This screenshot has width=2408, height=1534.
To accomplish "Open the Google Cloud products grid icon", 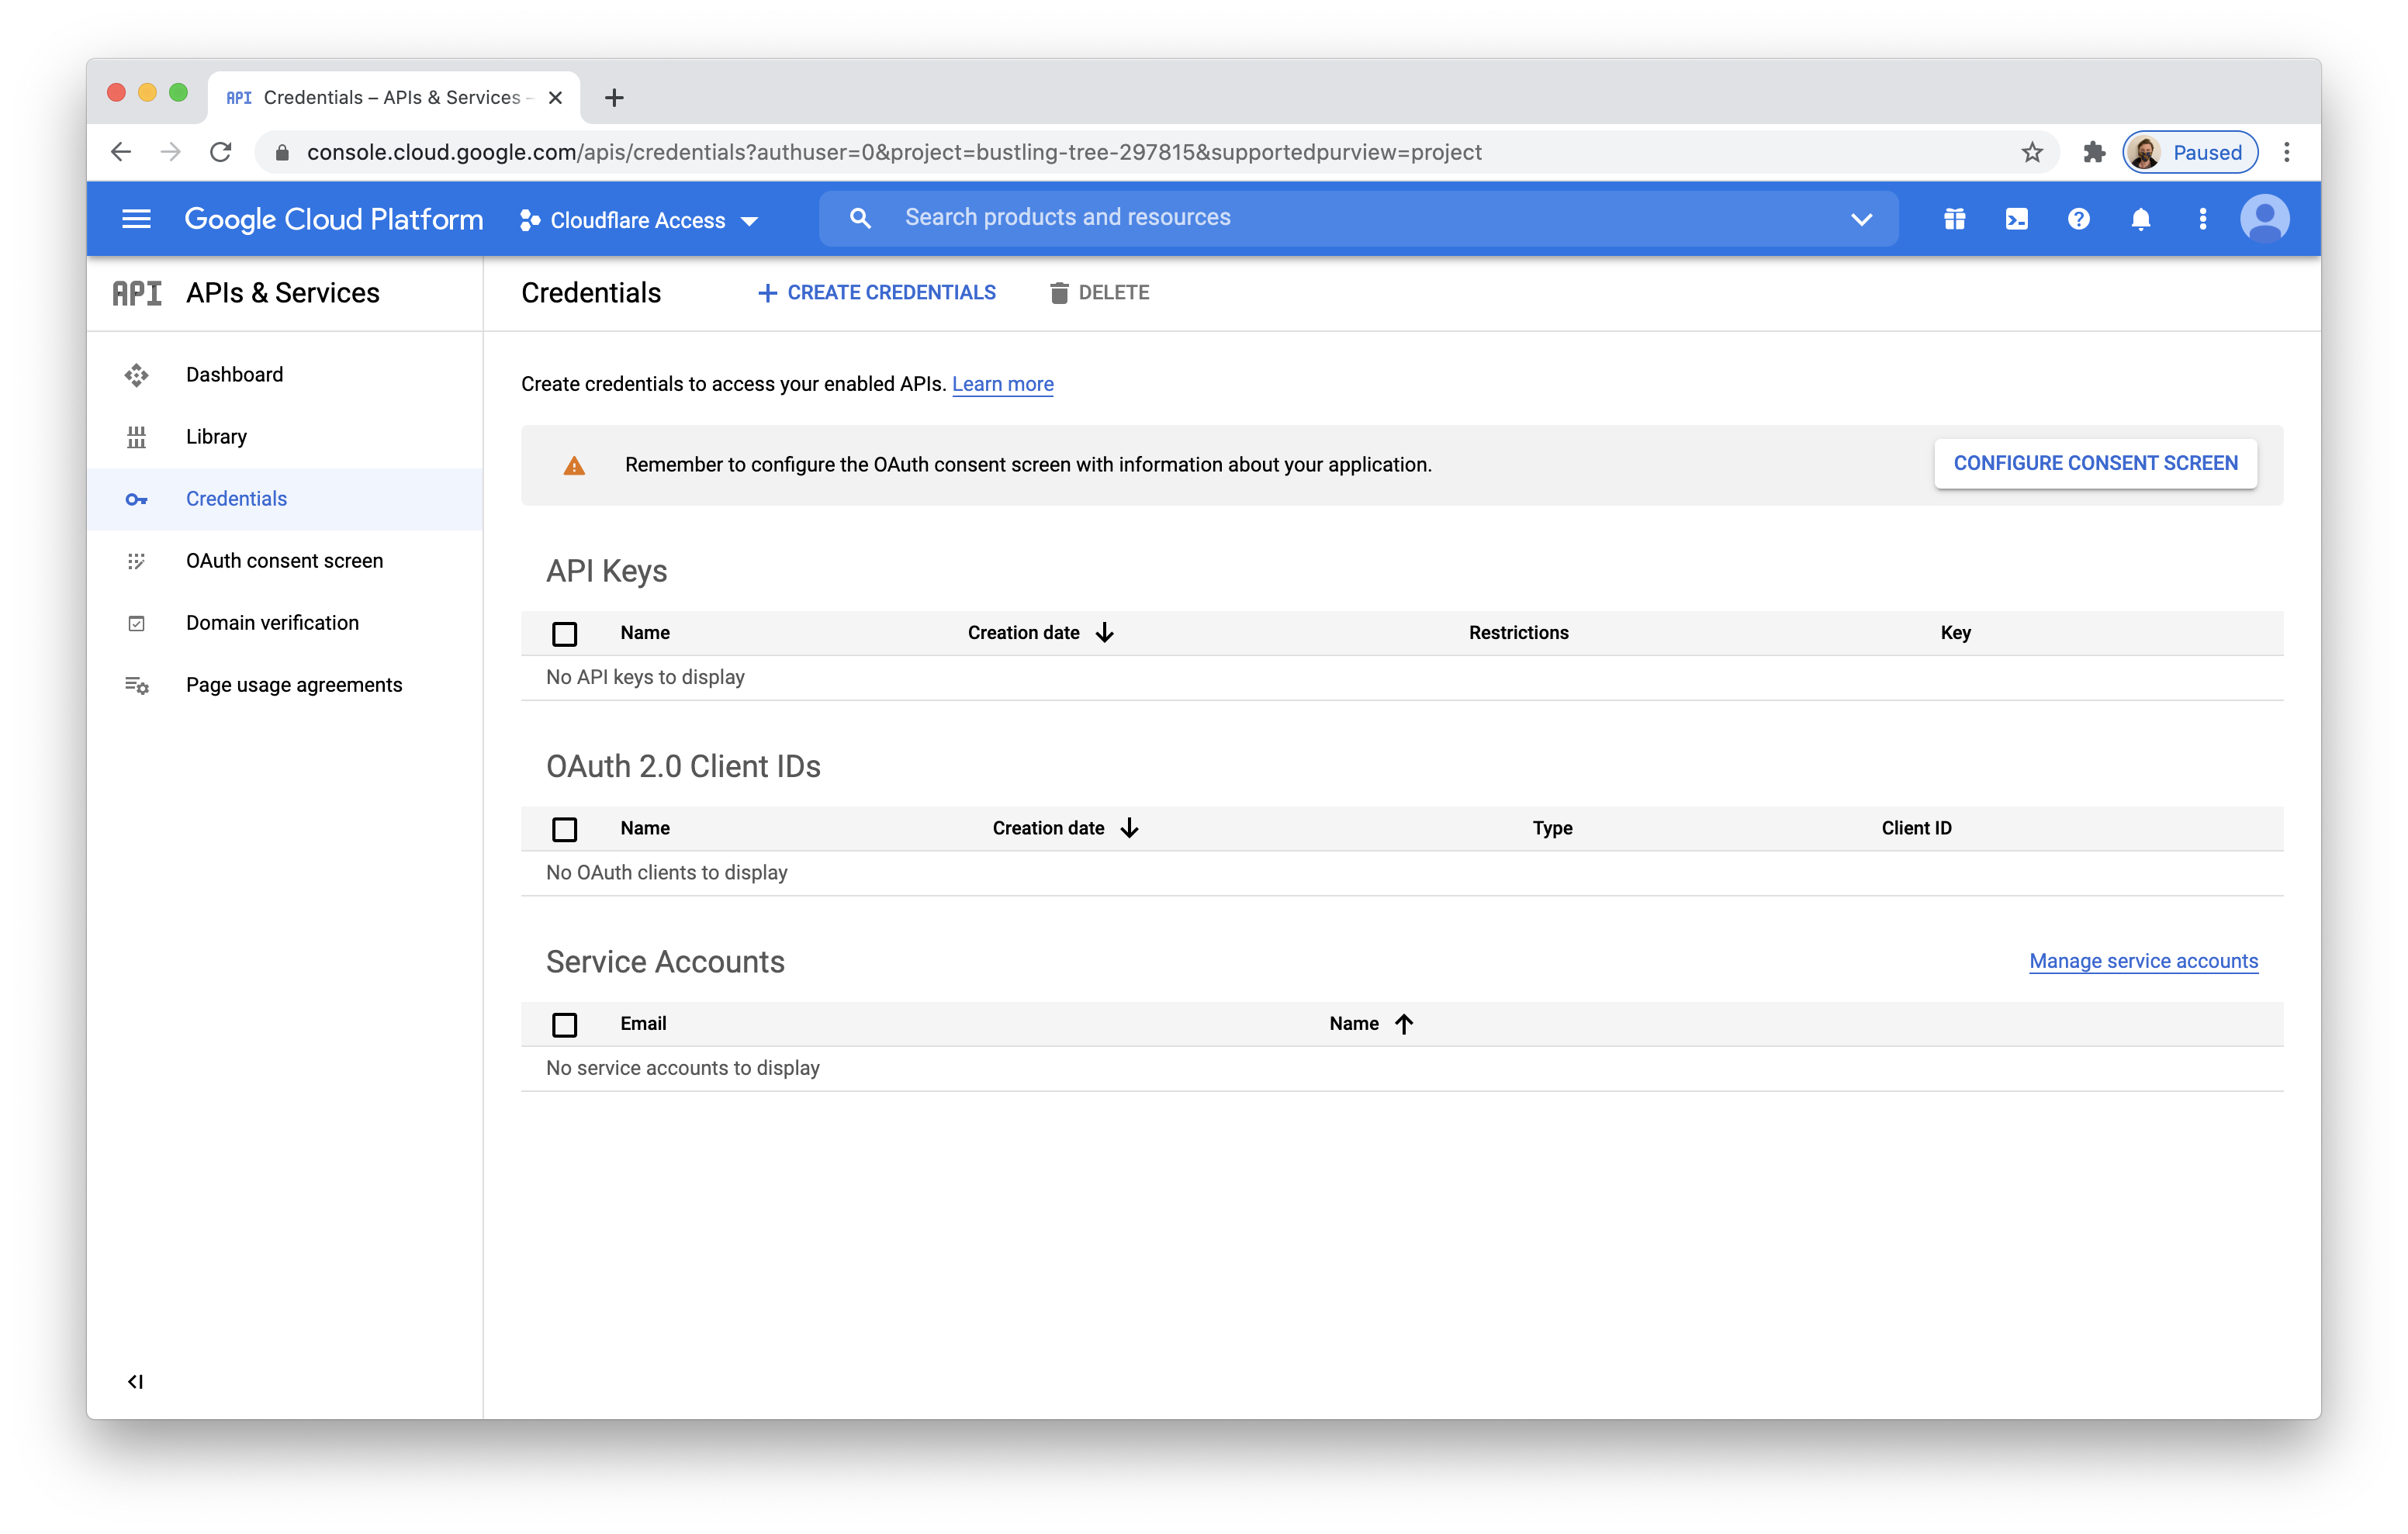I will [x=1954, y=218].
